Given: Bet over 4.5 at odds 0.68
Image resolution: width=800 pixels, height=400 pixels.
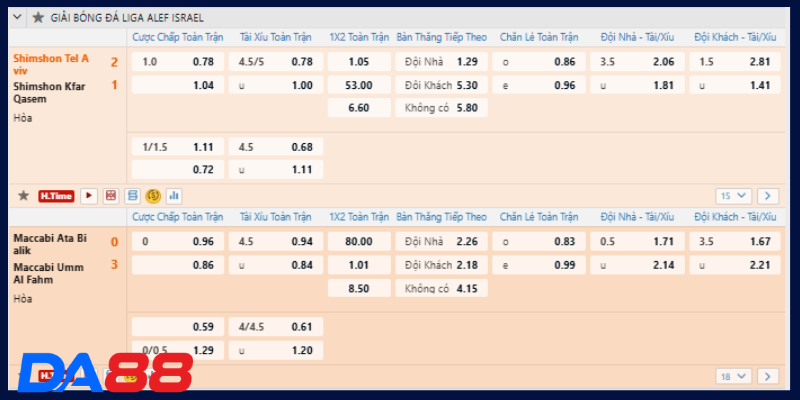Looking at the screenshot, I should click(x=276, y=147).
